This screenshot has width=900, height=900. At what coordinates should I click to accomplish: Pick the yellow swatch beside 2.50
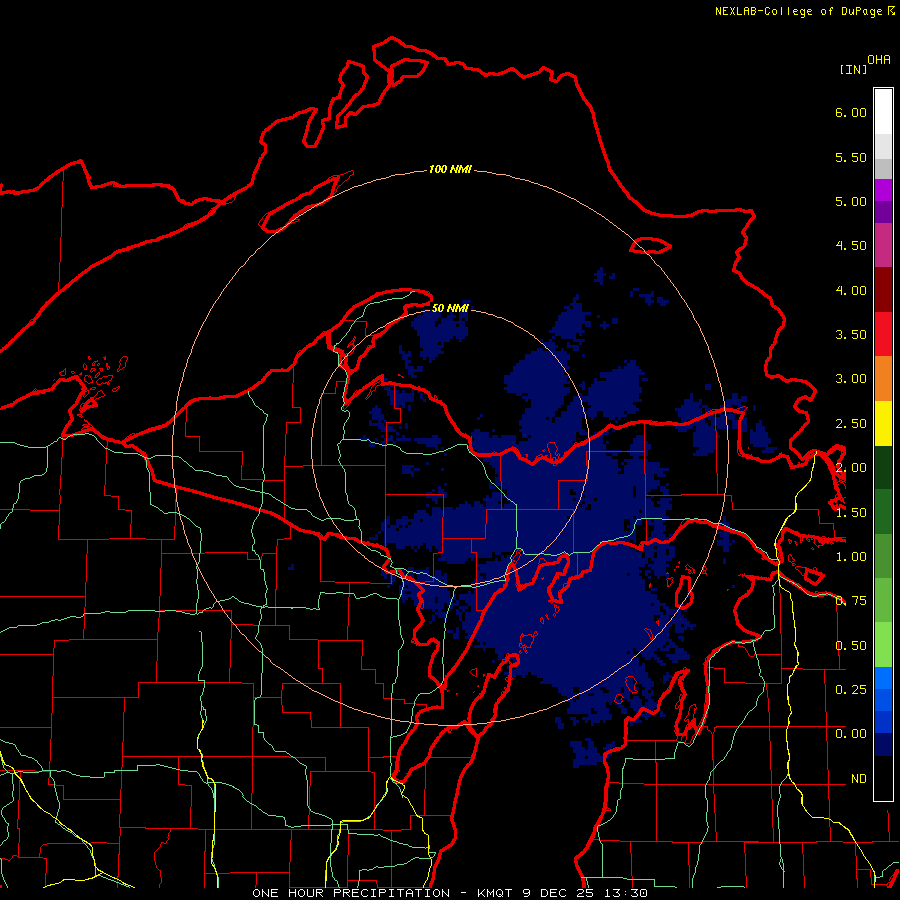click(883, 424)
